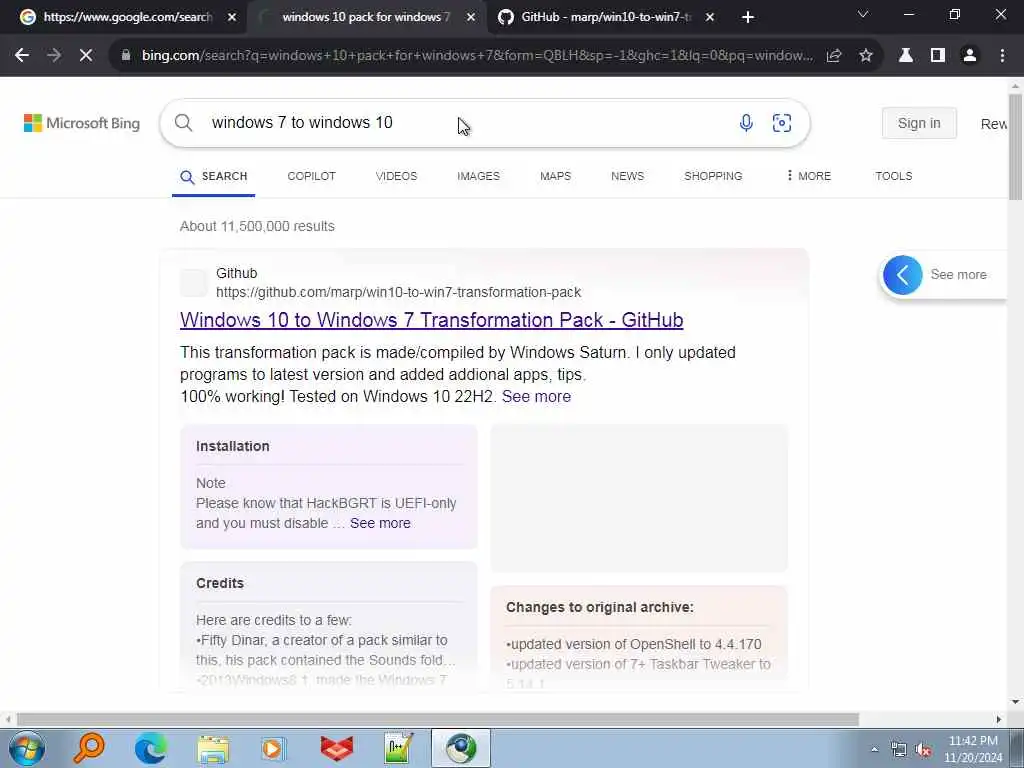Click the network tray icon
Viewport: 1024px width, 768px height.
click(899, 750)
